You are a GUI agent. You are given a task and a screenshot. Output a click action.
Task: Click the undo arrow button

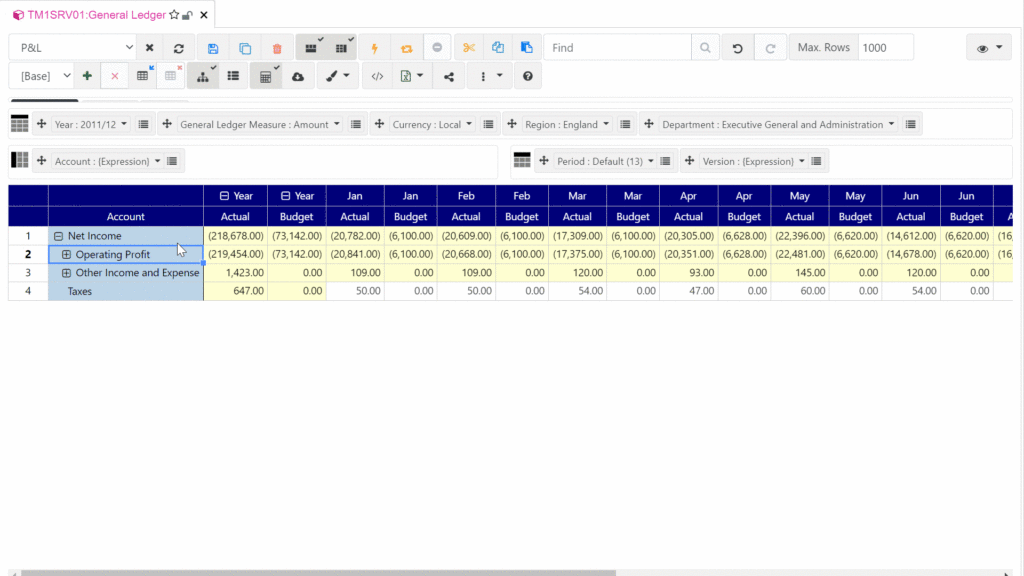tap(738, 48)
